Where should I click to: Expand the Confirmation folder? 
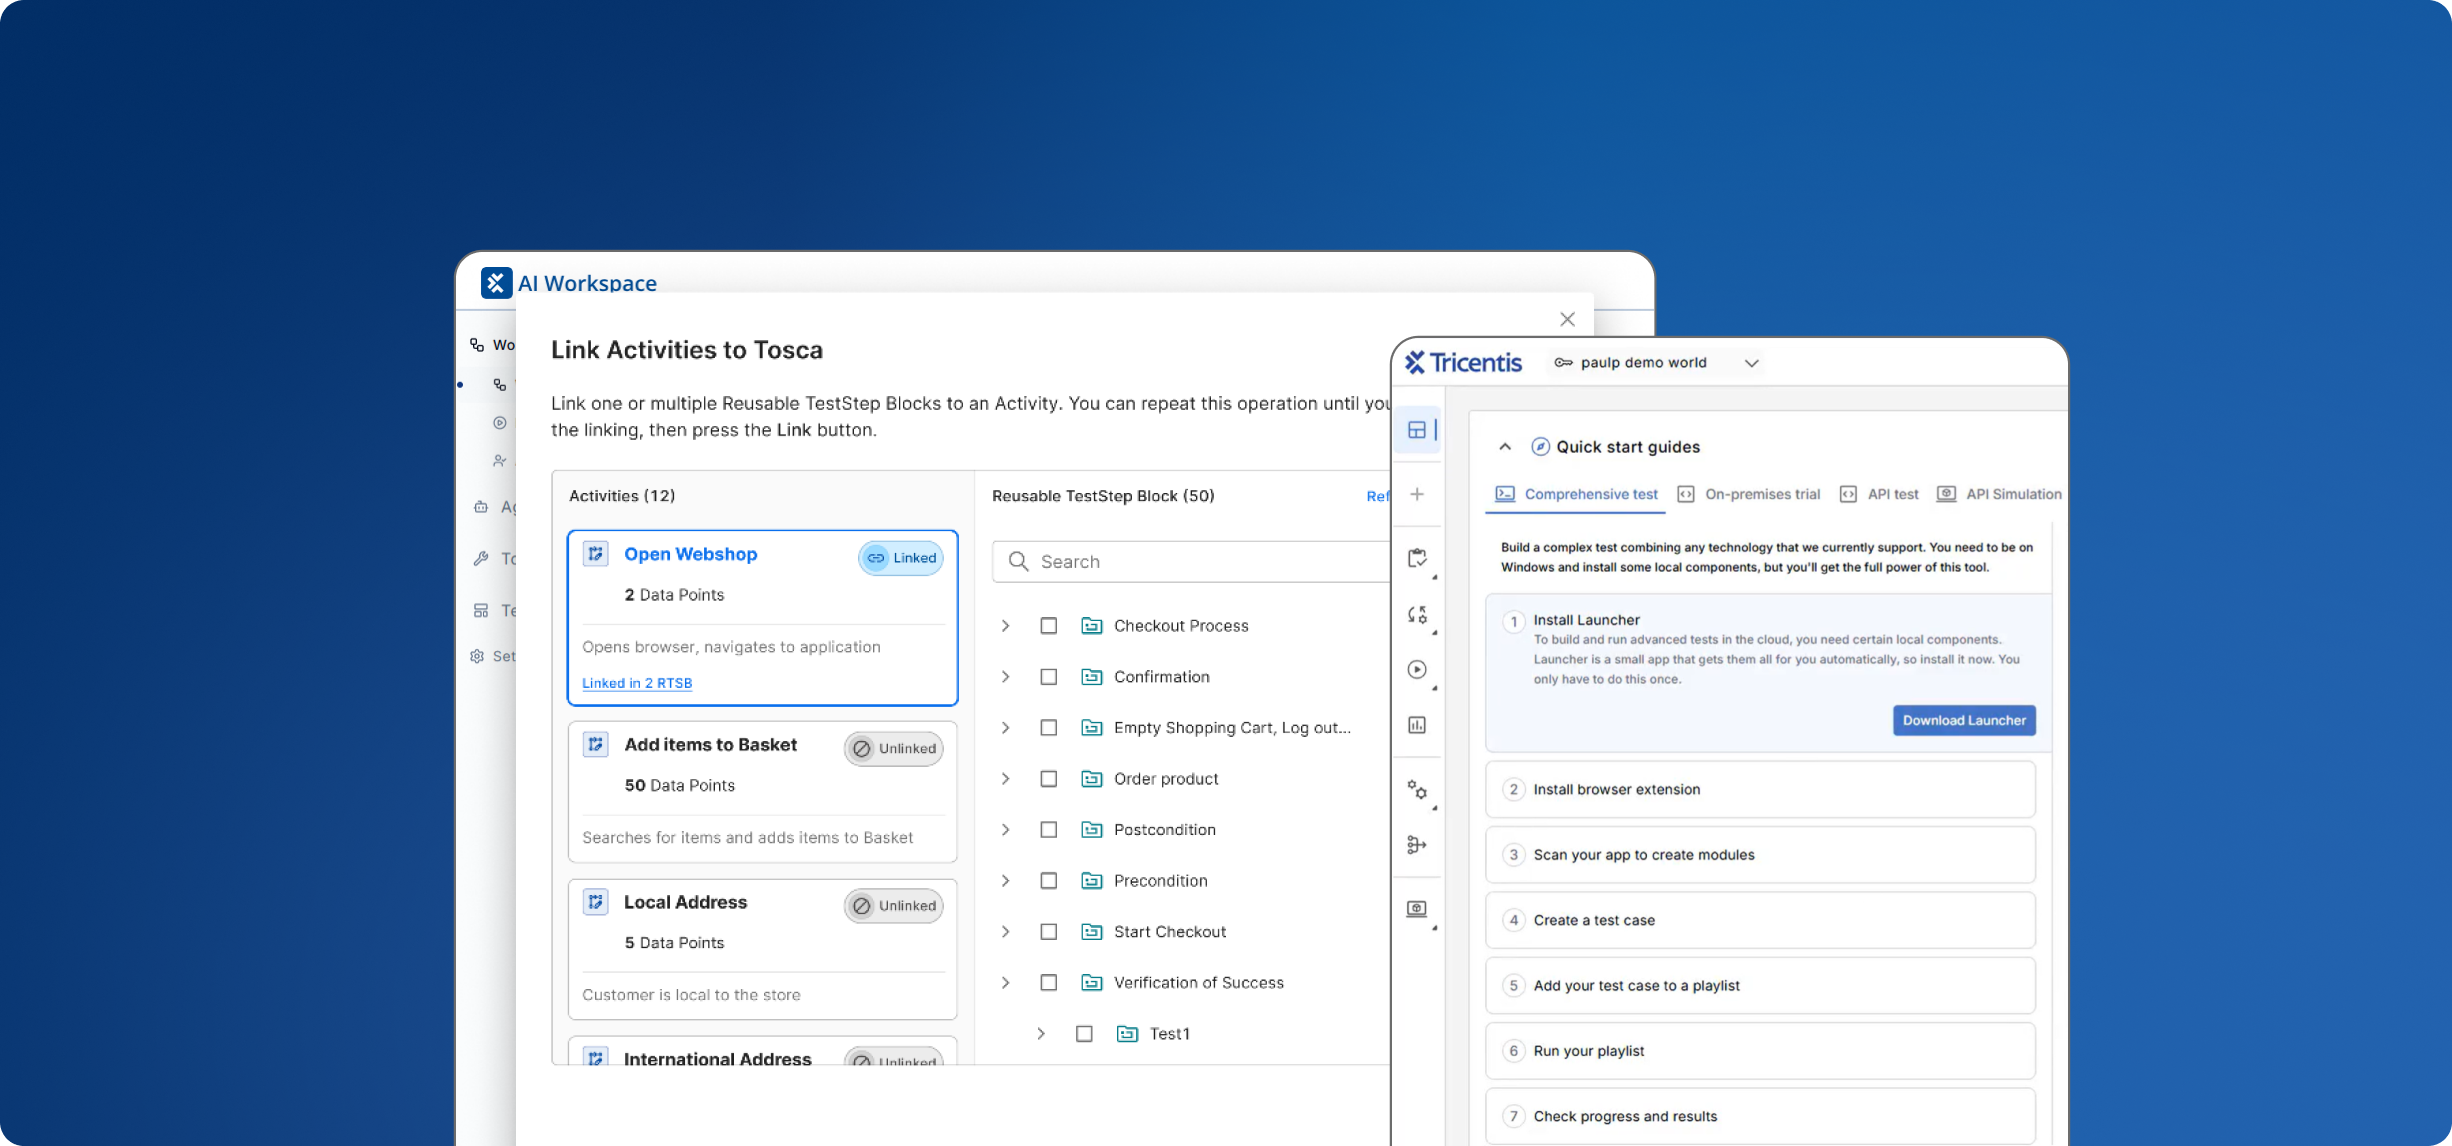tap(1006, 677)
